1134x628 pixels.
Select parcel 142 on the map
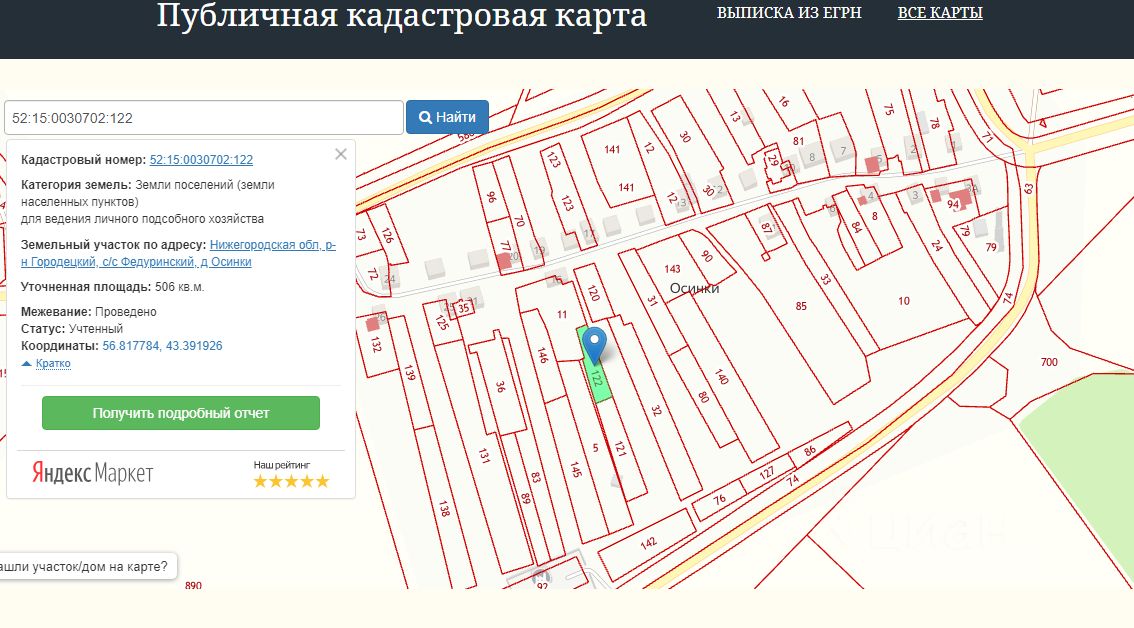click(649, 542)
